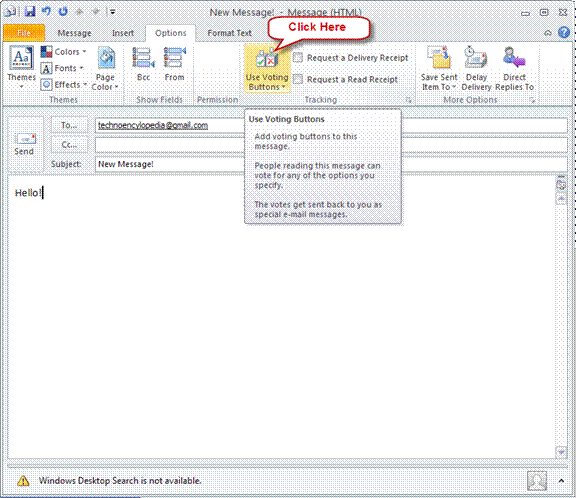This screenshot has width=576, height=498.
Task: Enable Request a Read Receipt checkbox
Action: [x=298, y=79]
